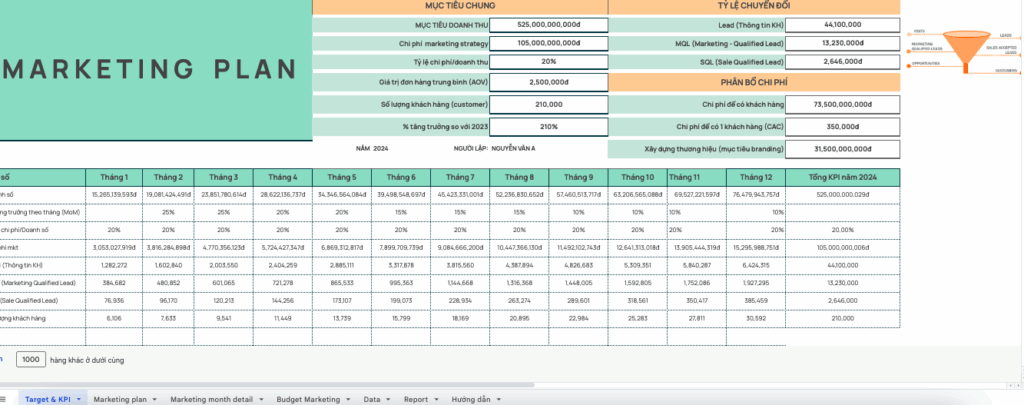Select the revenue target cell 525,000,000,000đ
The height and width of the screenshot is (405, 1024).
pyautogui.click(x=549, y=25)
